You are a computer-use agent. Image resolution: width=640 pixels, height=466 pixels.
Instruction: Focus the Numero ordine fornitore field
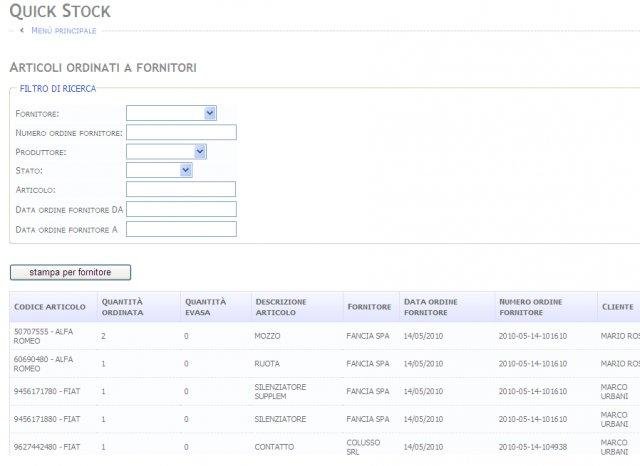(x=181, y=132)
